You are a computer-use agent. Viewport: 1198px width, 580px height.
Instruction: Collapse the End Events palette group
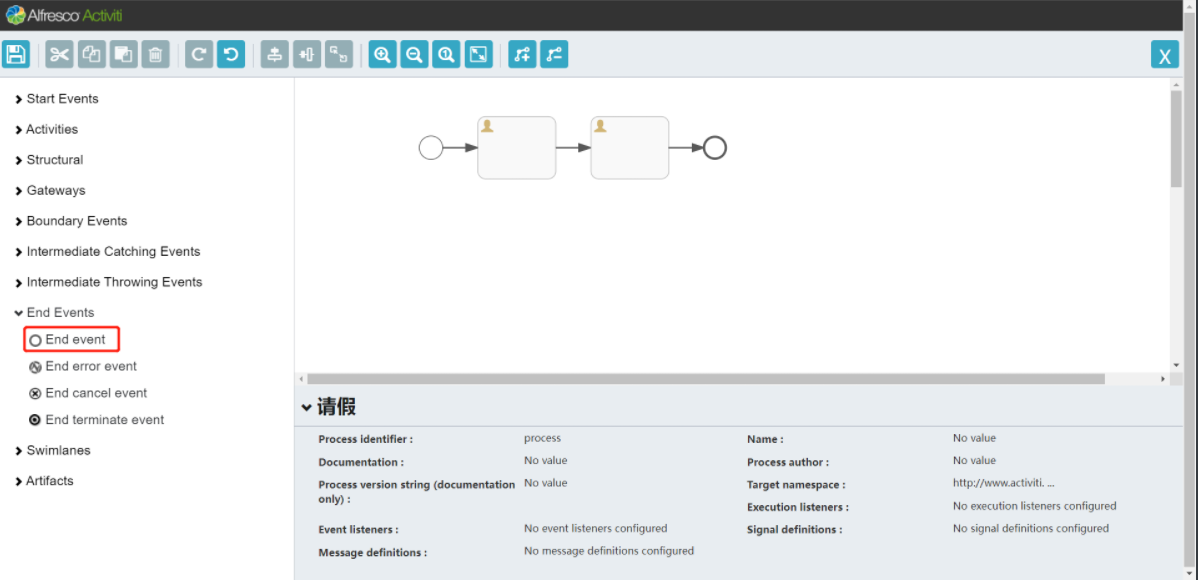[x=54, y=313]
